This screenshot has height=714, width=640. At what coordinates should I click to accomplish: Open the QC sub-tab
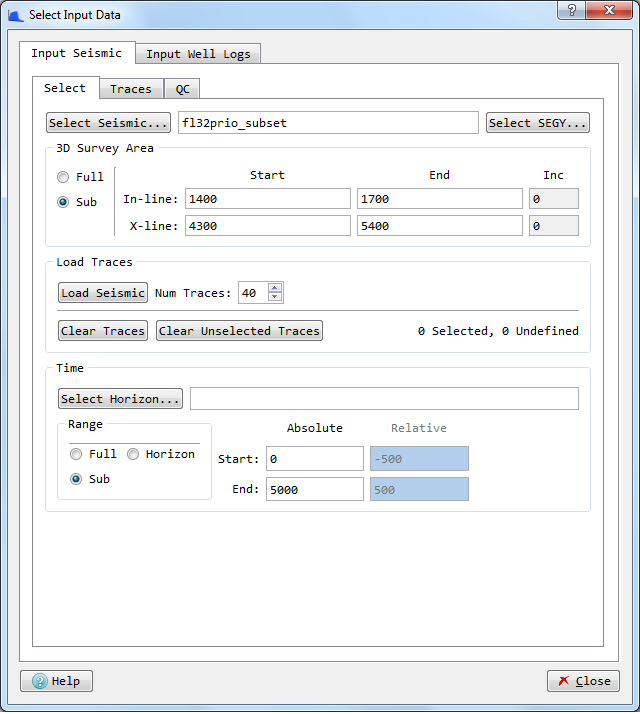coord(182,89)
